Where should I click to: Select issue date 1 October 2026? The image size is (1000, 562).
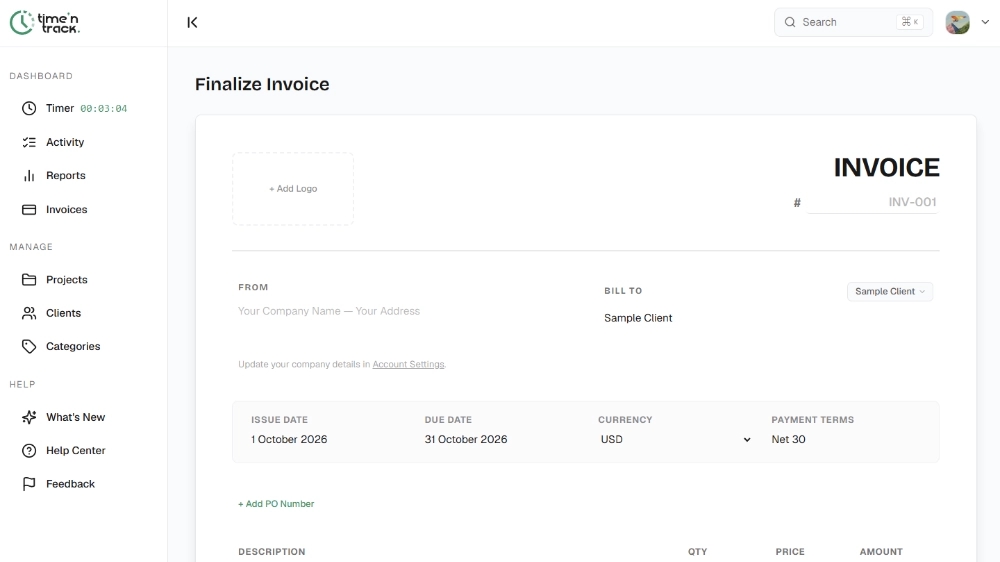click(x=289, y=440)
